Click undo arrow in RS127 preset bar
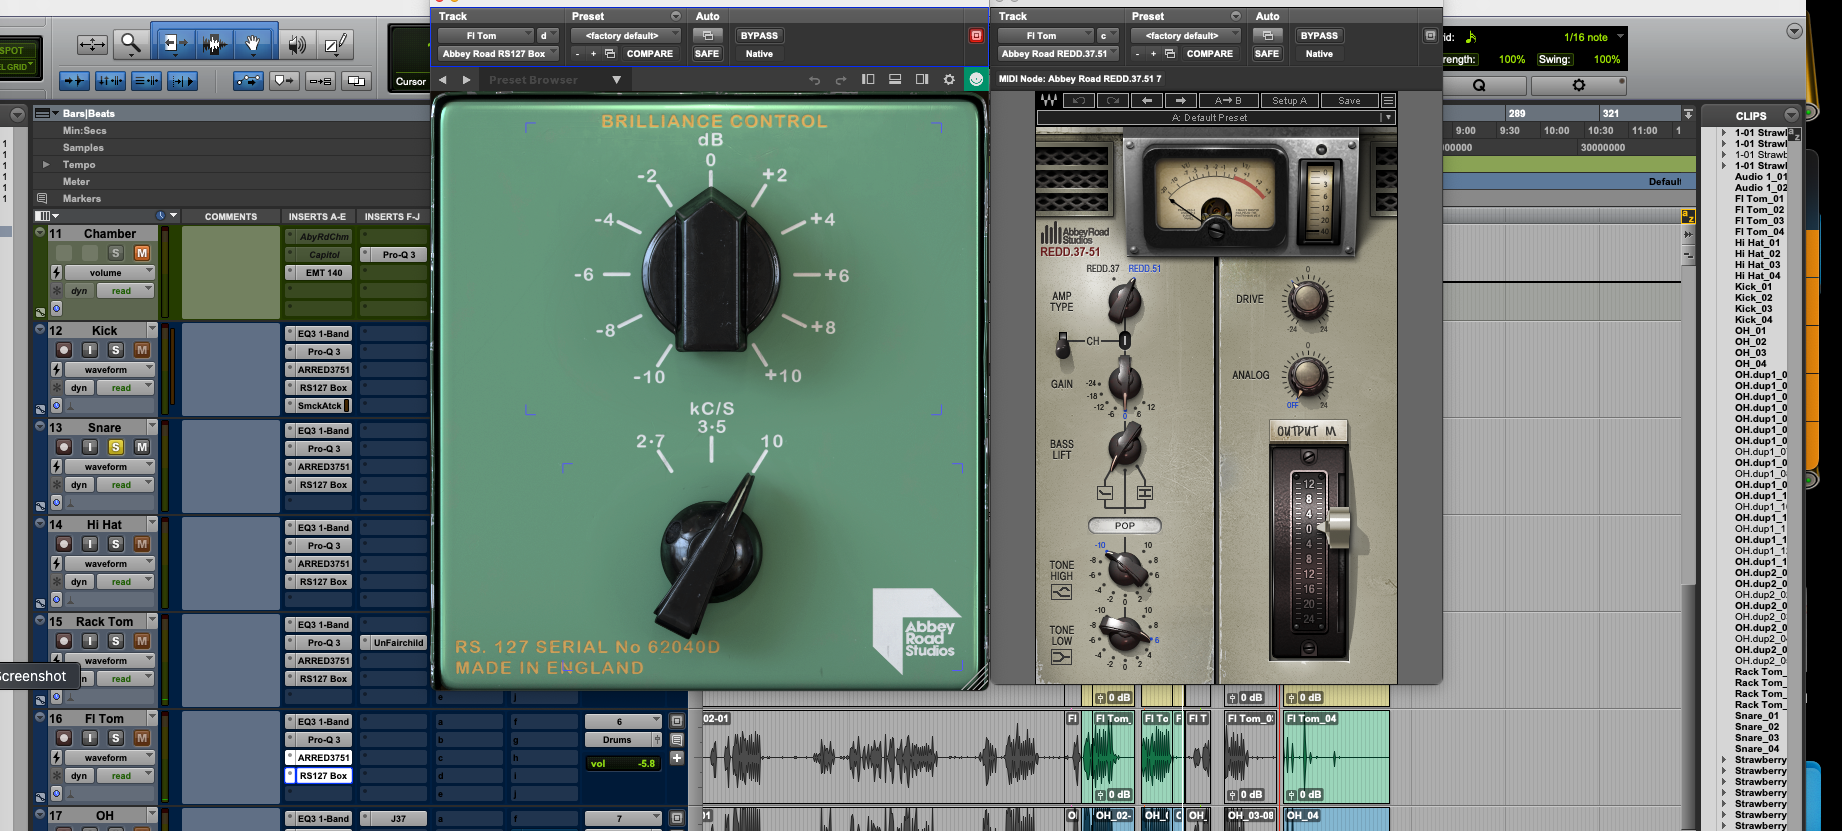This screenshot has width=1842, height=831. [x=815, y=80]
